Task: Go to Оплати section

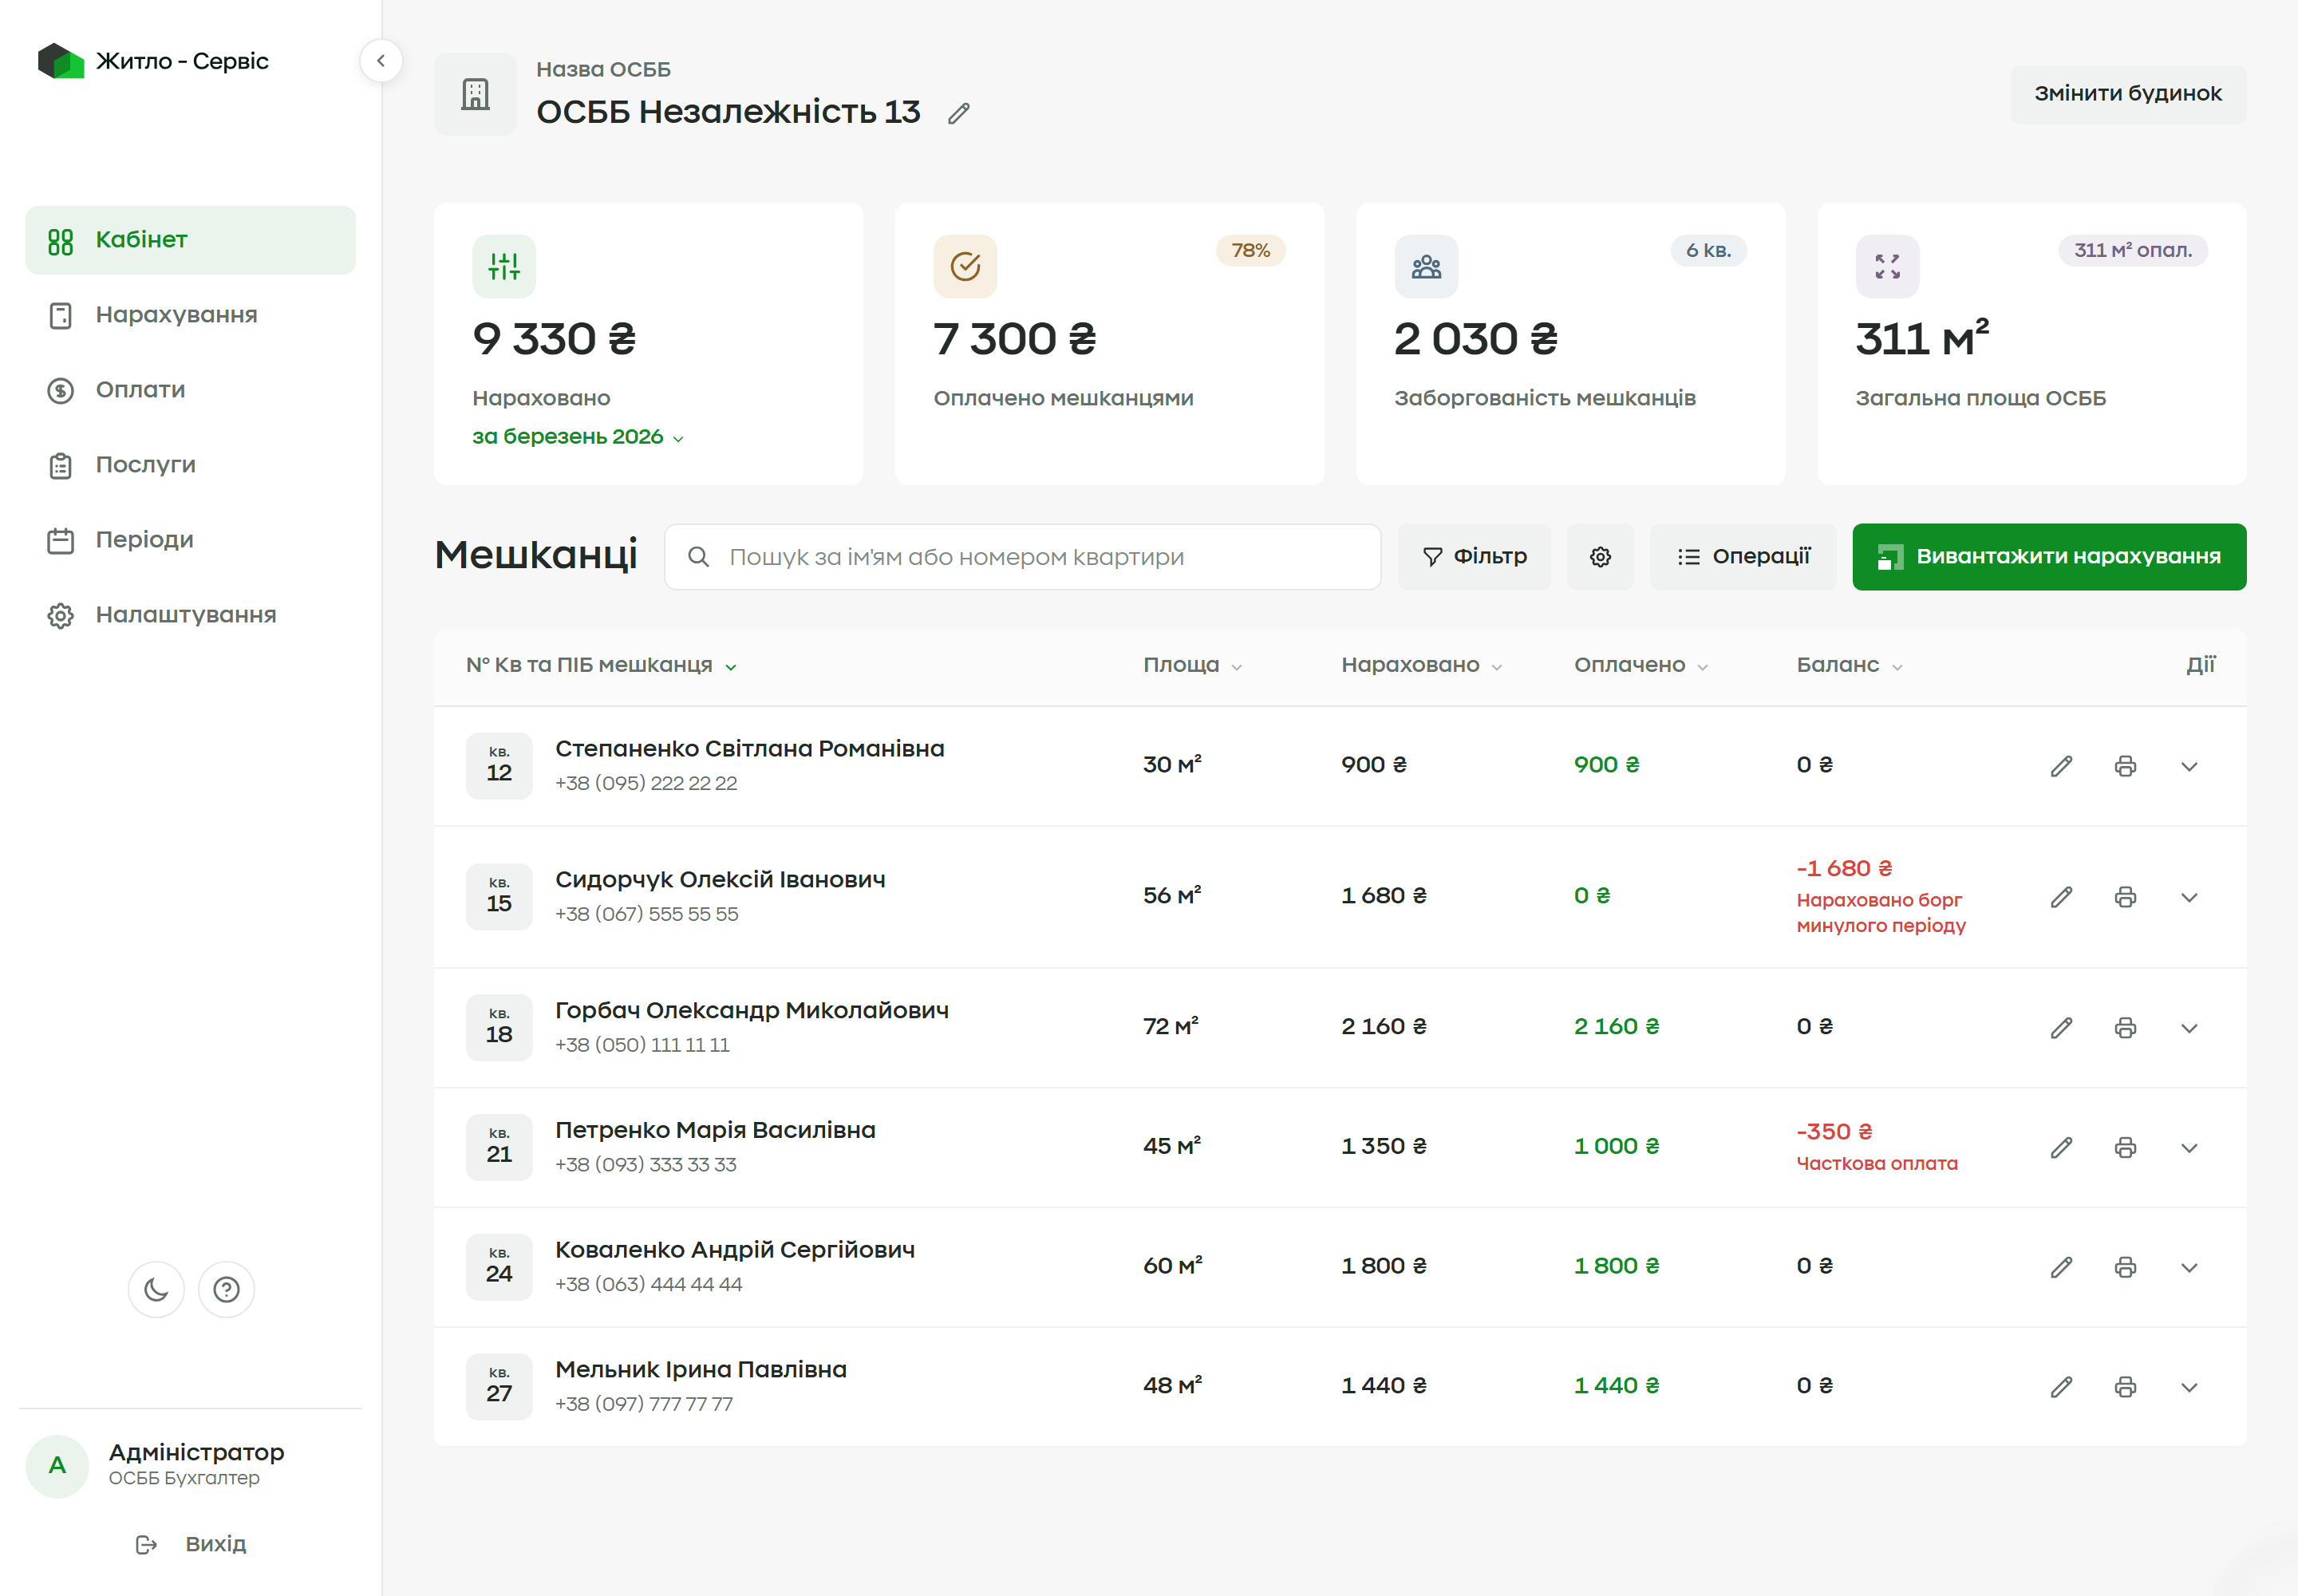Action: (190, 391)
